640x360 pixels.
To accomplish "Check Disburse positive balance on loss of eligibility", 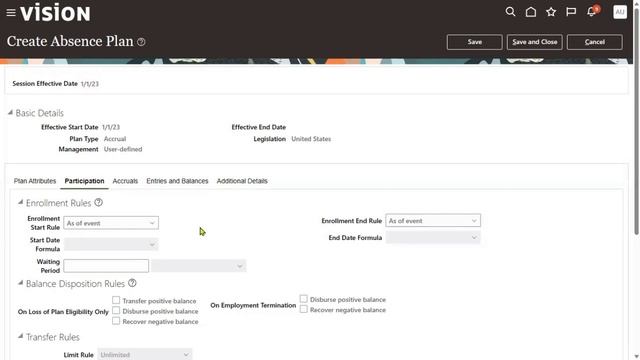I will [116, 311].
